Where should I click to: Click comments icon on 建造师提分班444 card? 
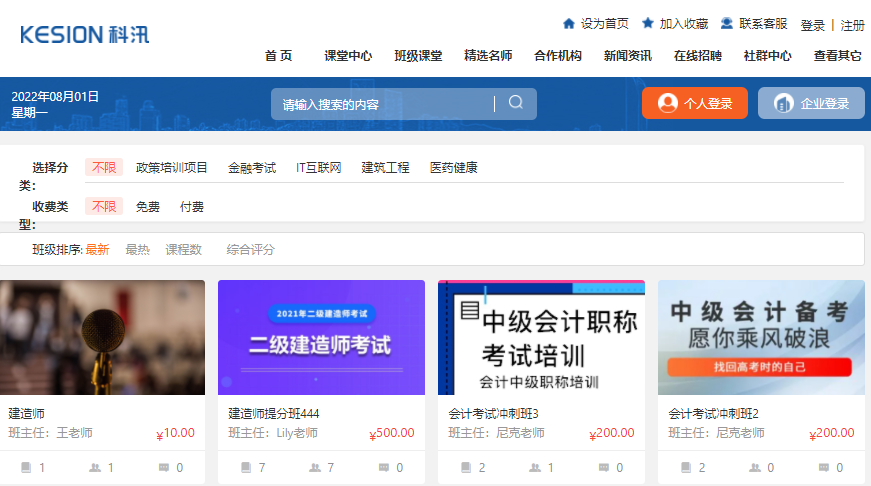point(384,468)
